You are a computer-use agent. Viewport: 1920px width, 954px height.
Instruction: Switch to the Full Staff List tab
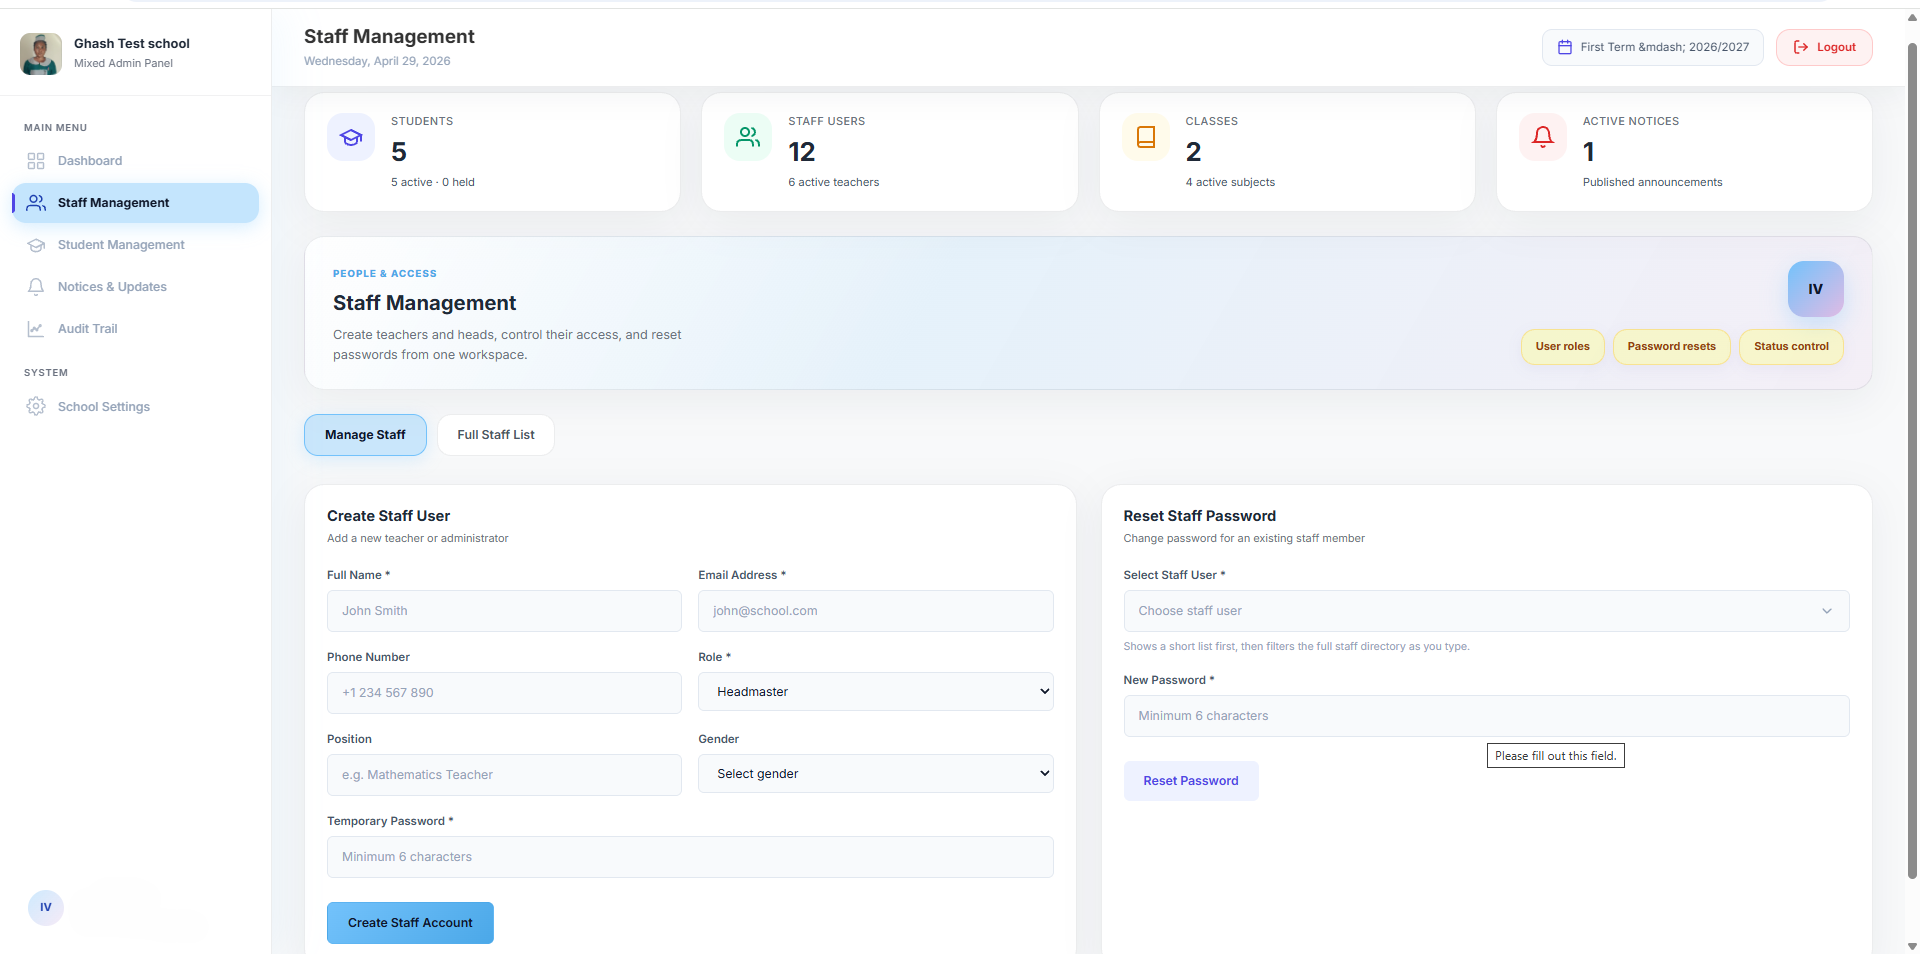(x=496, y=435)
